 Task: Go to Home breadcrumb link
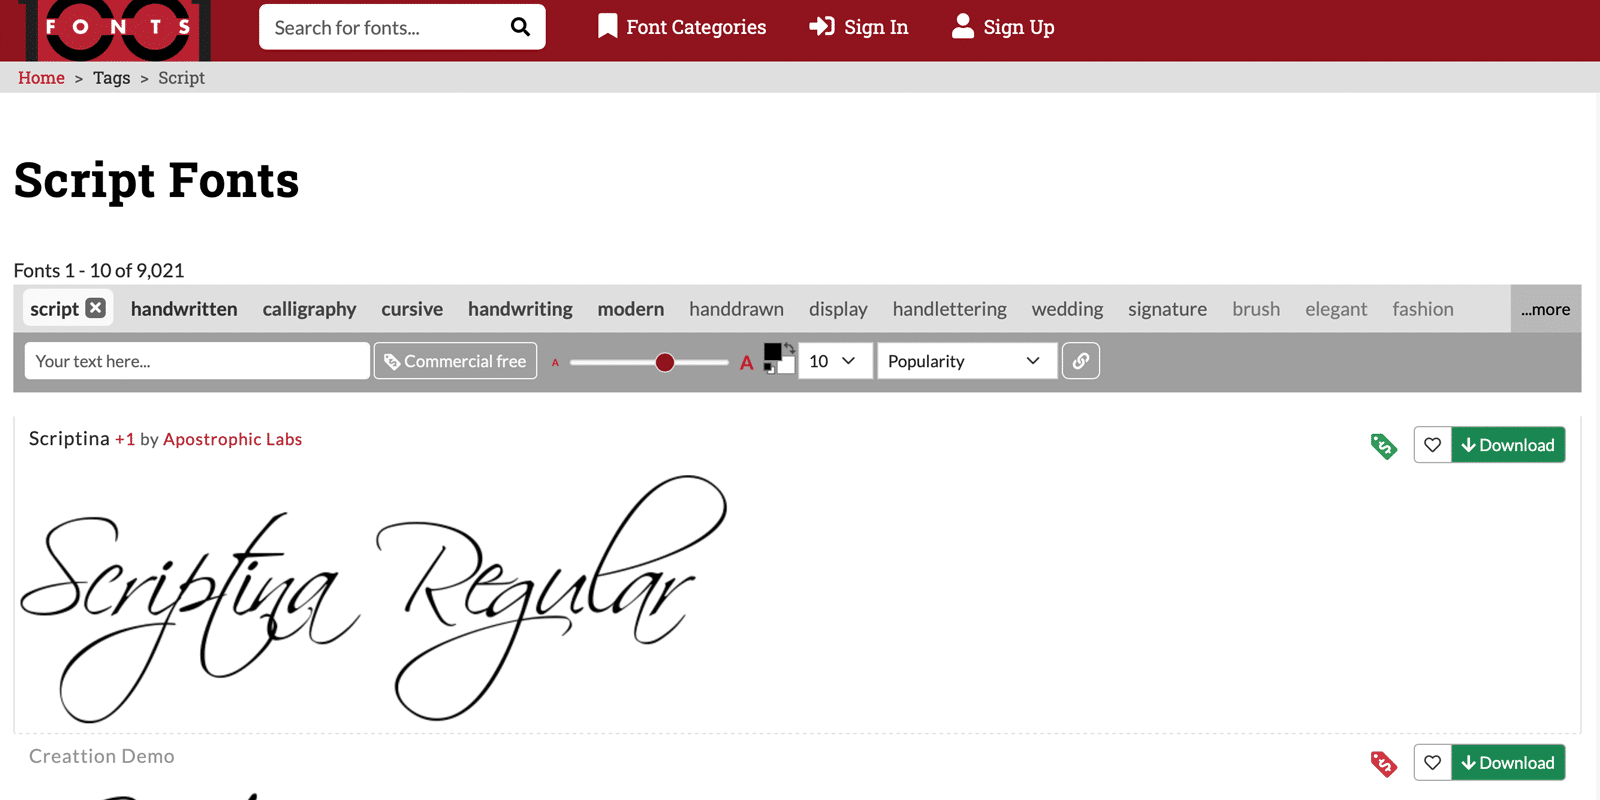click(x=41, y=78)
